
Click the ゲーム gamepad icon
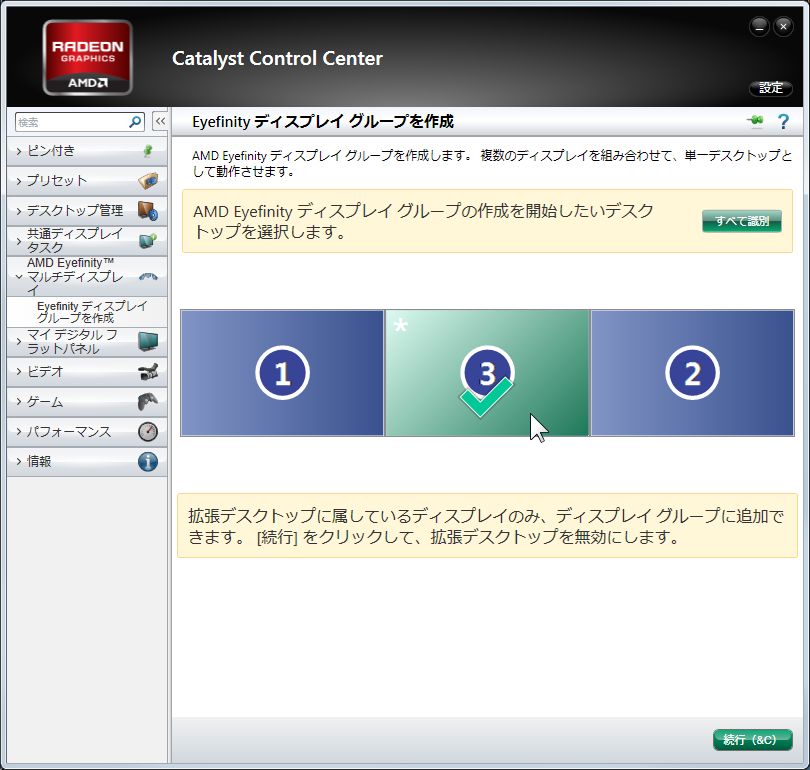148,402
